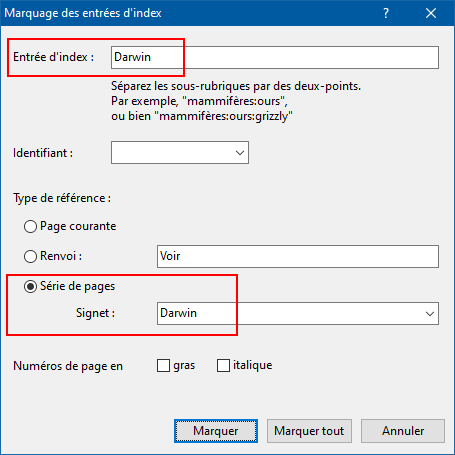Enable the italique checkbox
This screenshot has width=455, height=455.
pos(223,365)
